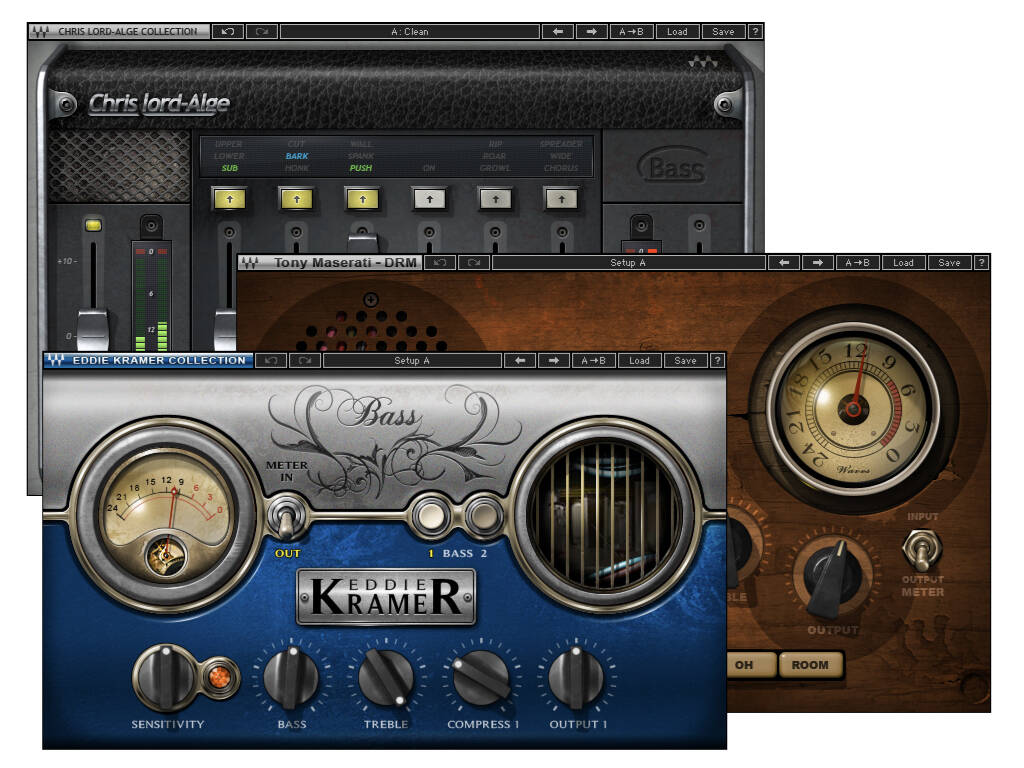This screenshot has width=1024, height=768.
Task: Toggle the ON arrow button in Chris Lord-Alge
Action: click(429, 199)
